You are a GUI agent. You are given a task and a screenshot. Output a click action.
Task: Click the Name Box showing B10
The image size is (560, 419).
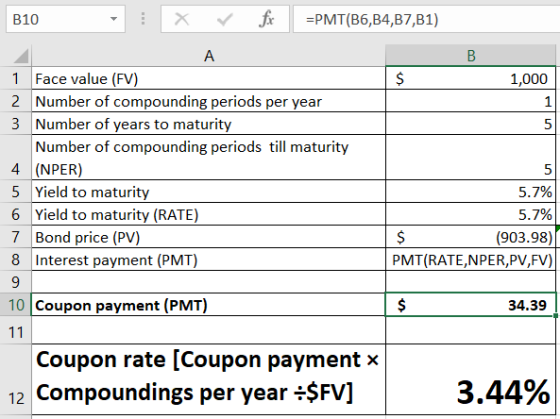[x=66, y=19]
